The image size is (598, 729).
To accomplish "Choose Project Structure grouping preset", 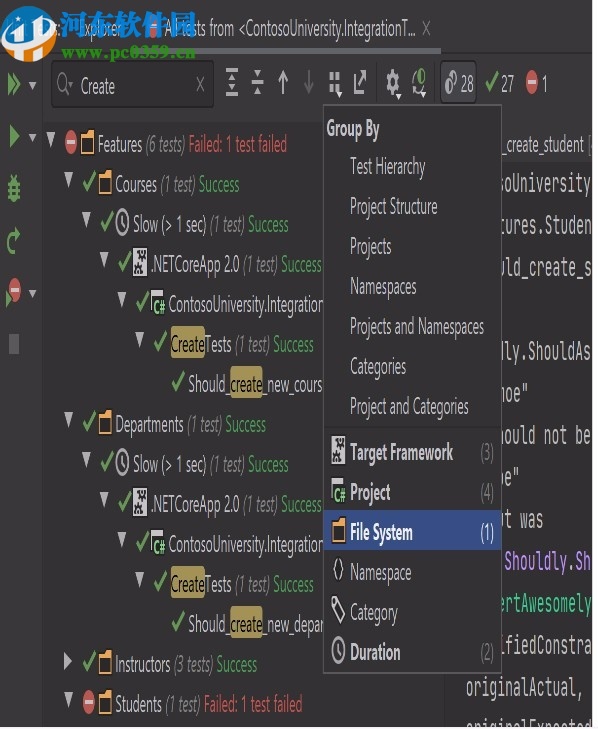I will pos(393,207).
